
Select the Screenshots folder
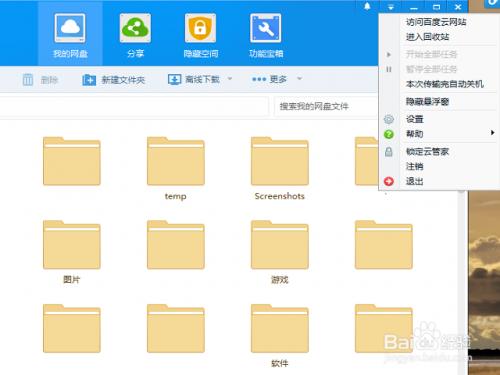pos(280,161)
